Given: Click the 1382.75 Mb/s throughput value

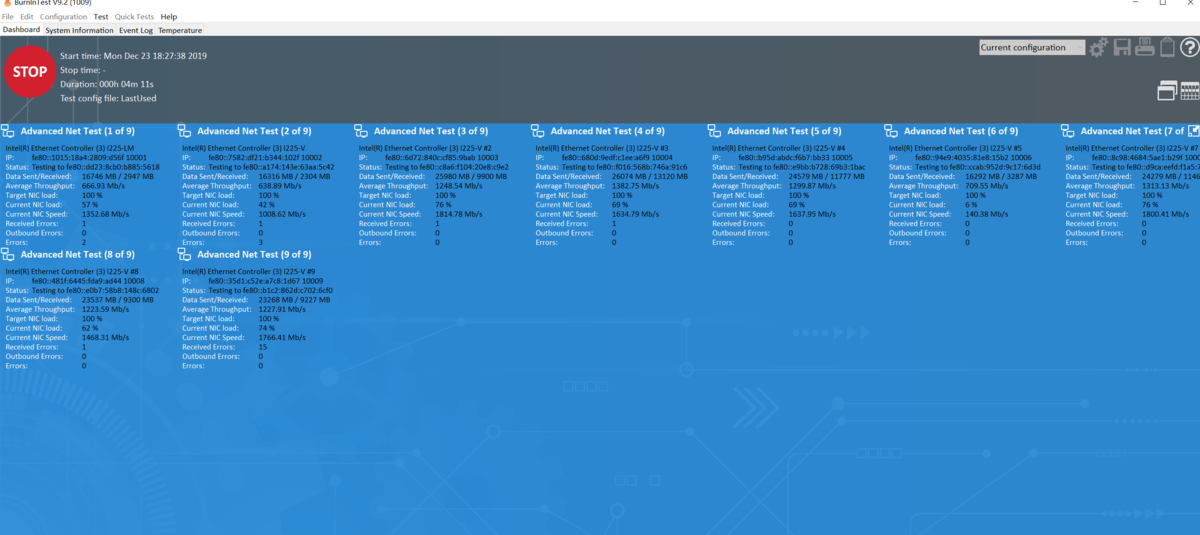Looking at the screenshot, I should (637, 186).
